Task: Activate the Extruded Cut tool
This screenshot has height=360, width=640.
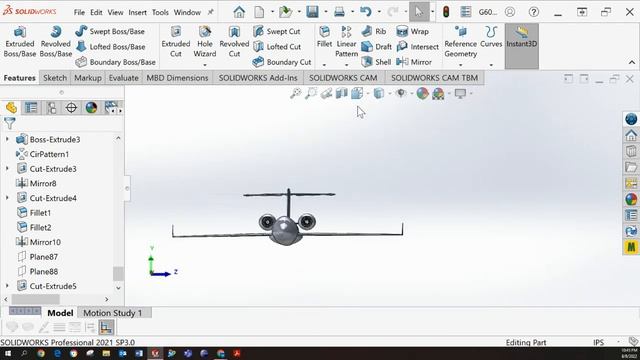Action: (176, 42)
